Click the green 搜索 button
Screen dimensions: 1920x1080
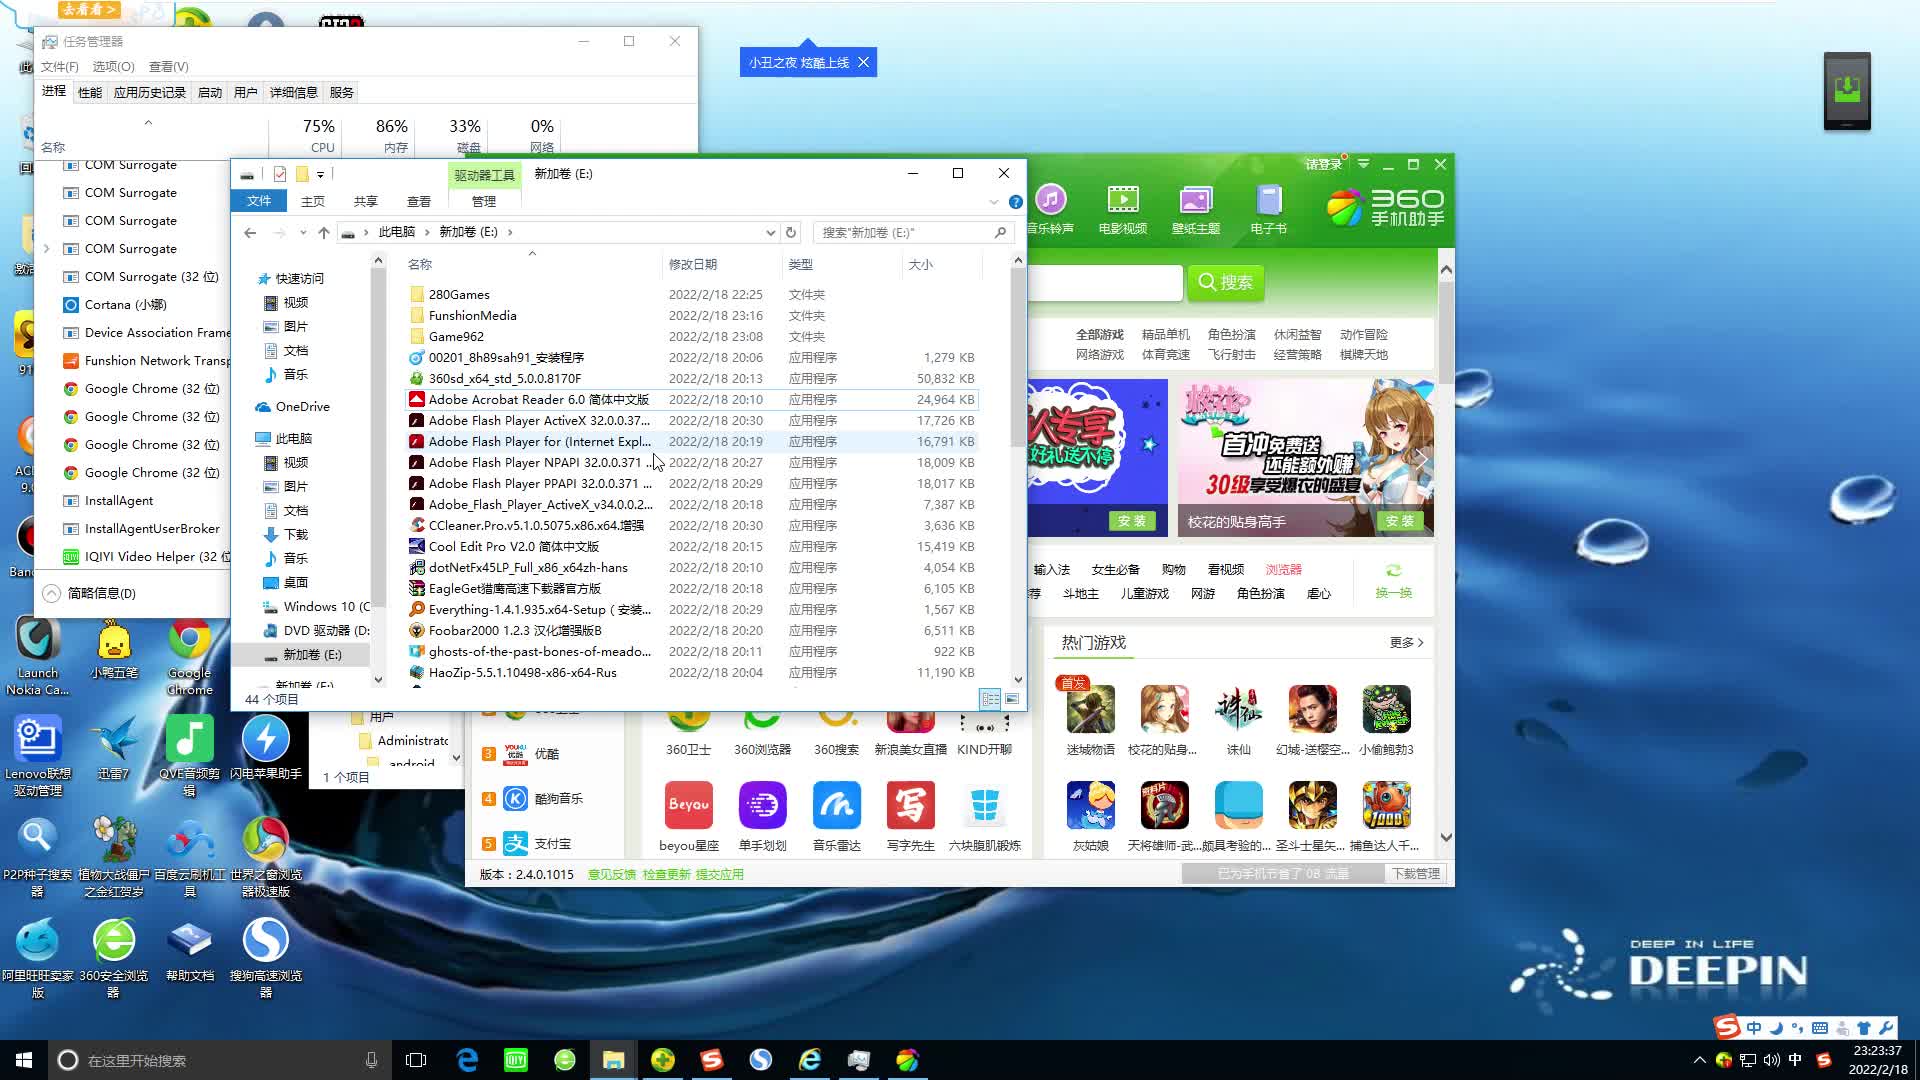coord(1225,283)
